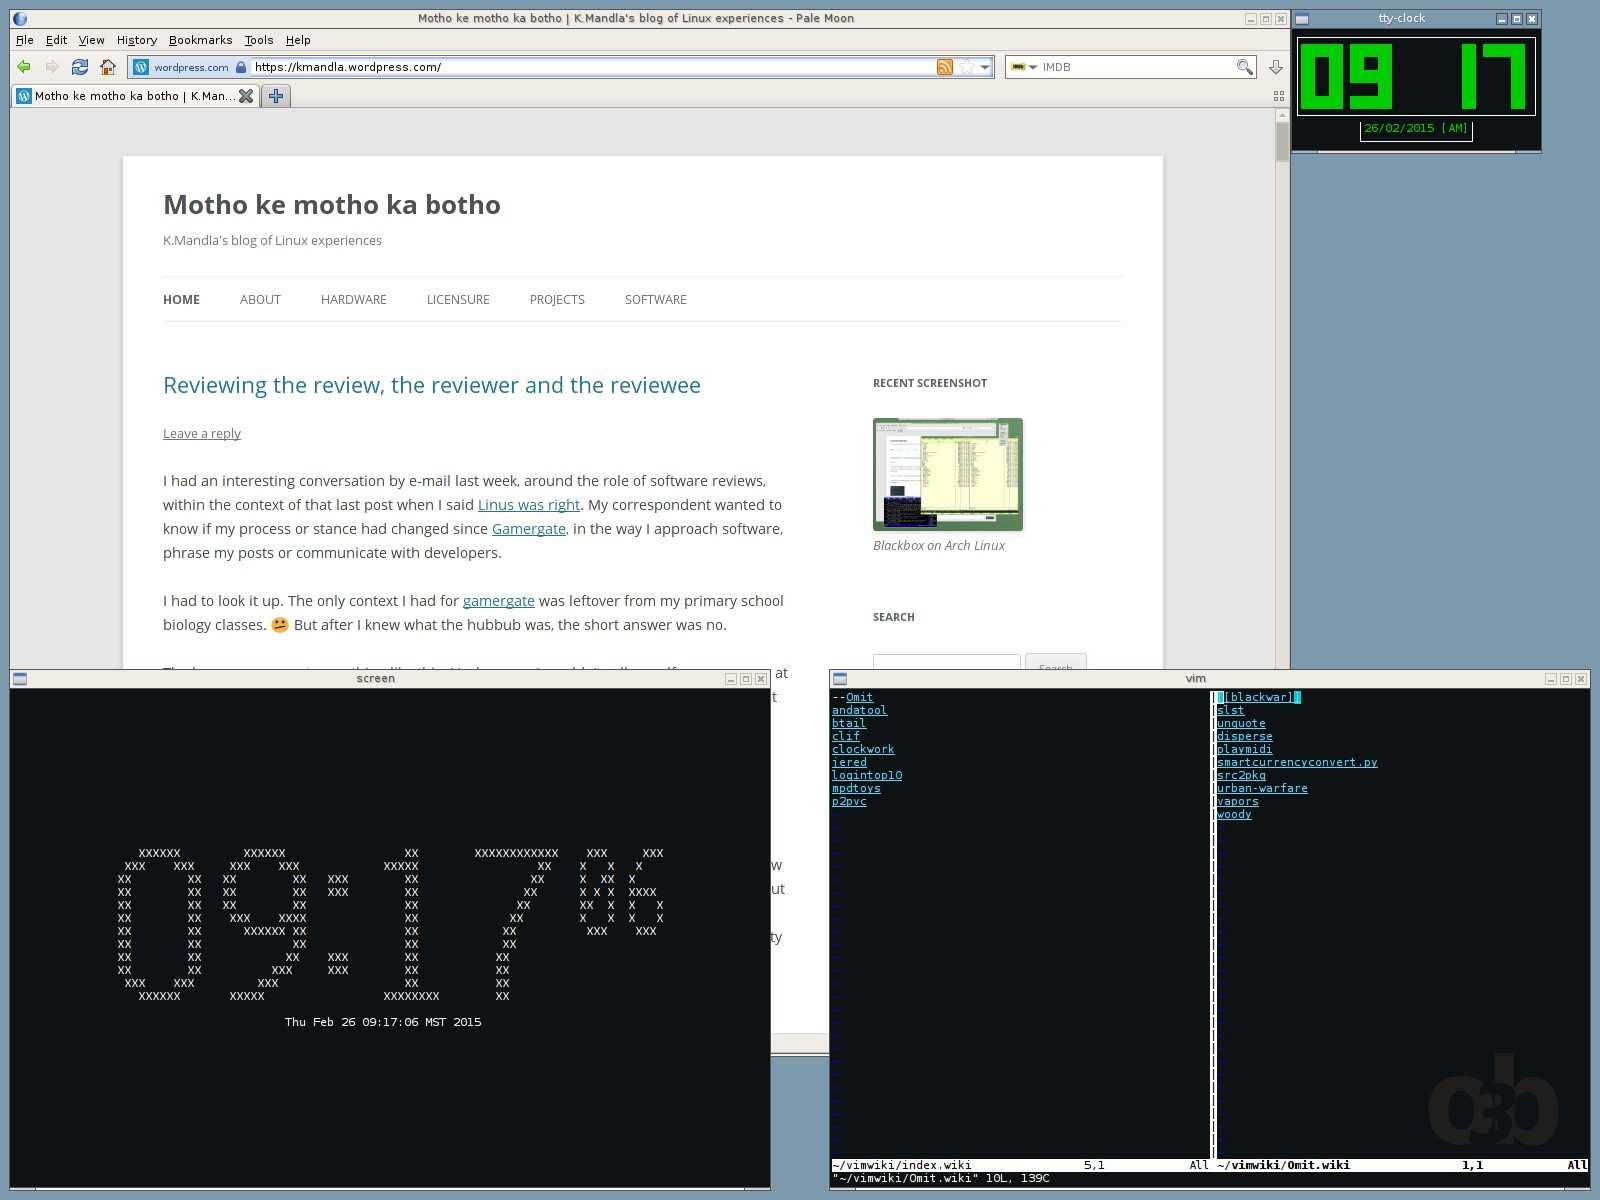The image size is (1600, 1200).
Task: Click the Leave a reply link
Action: [x=202, y=434]
